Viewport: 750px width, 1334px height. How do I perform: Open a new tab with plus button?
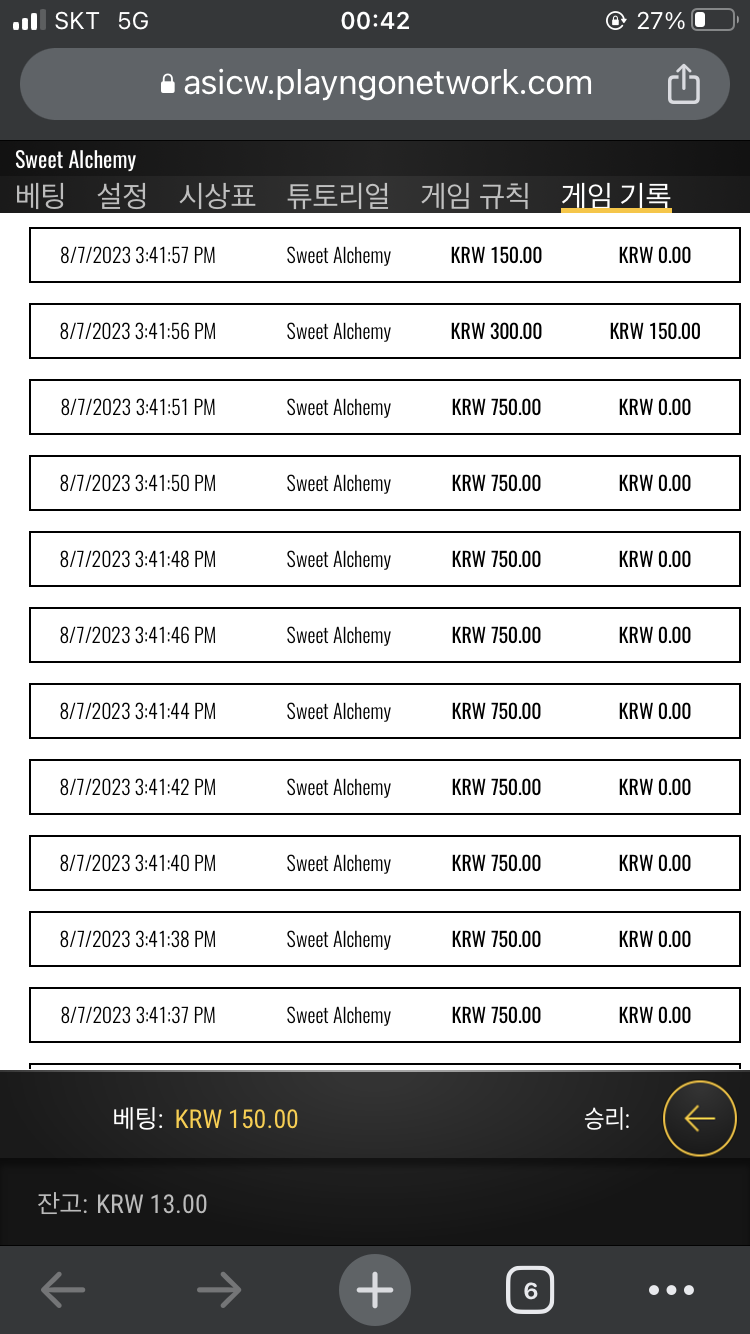(x=375, y=1290)
